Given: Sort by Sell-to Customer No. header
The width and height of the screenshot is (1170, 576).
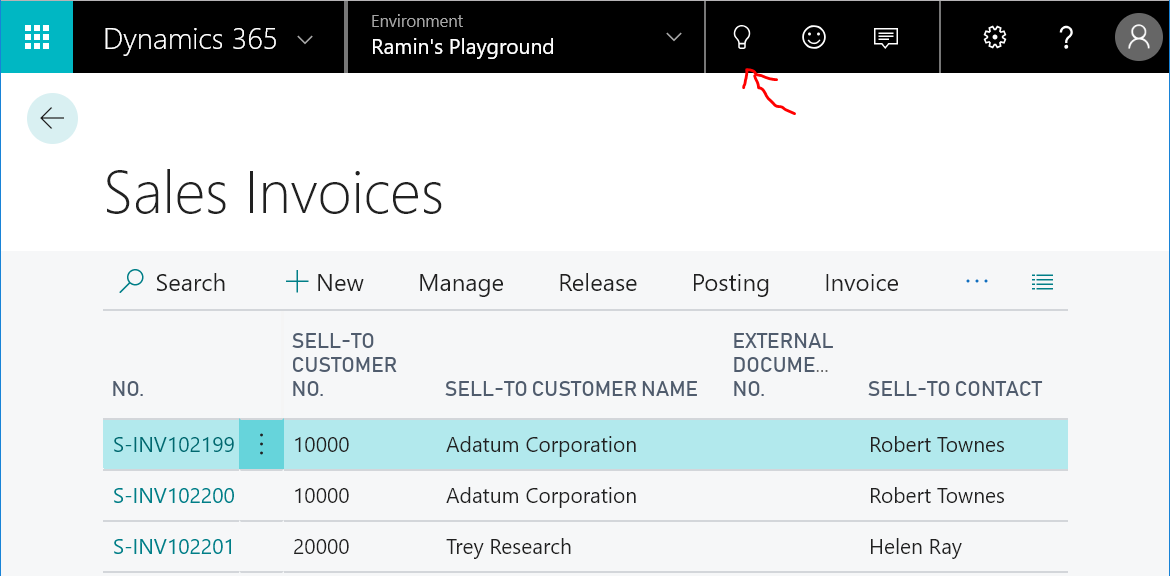Looking at the screenshot, I should coord(344,365).
